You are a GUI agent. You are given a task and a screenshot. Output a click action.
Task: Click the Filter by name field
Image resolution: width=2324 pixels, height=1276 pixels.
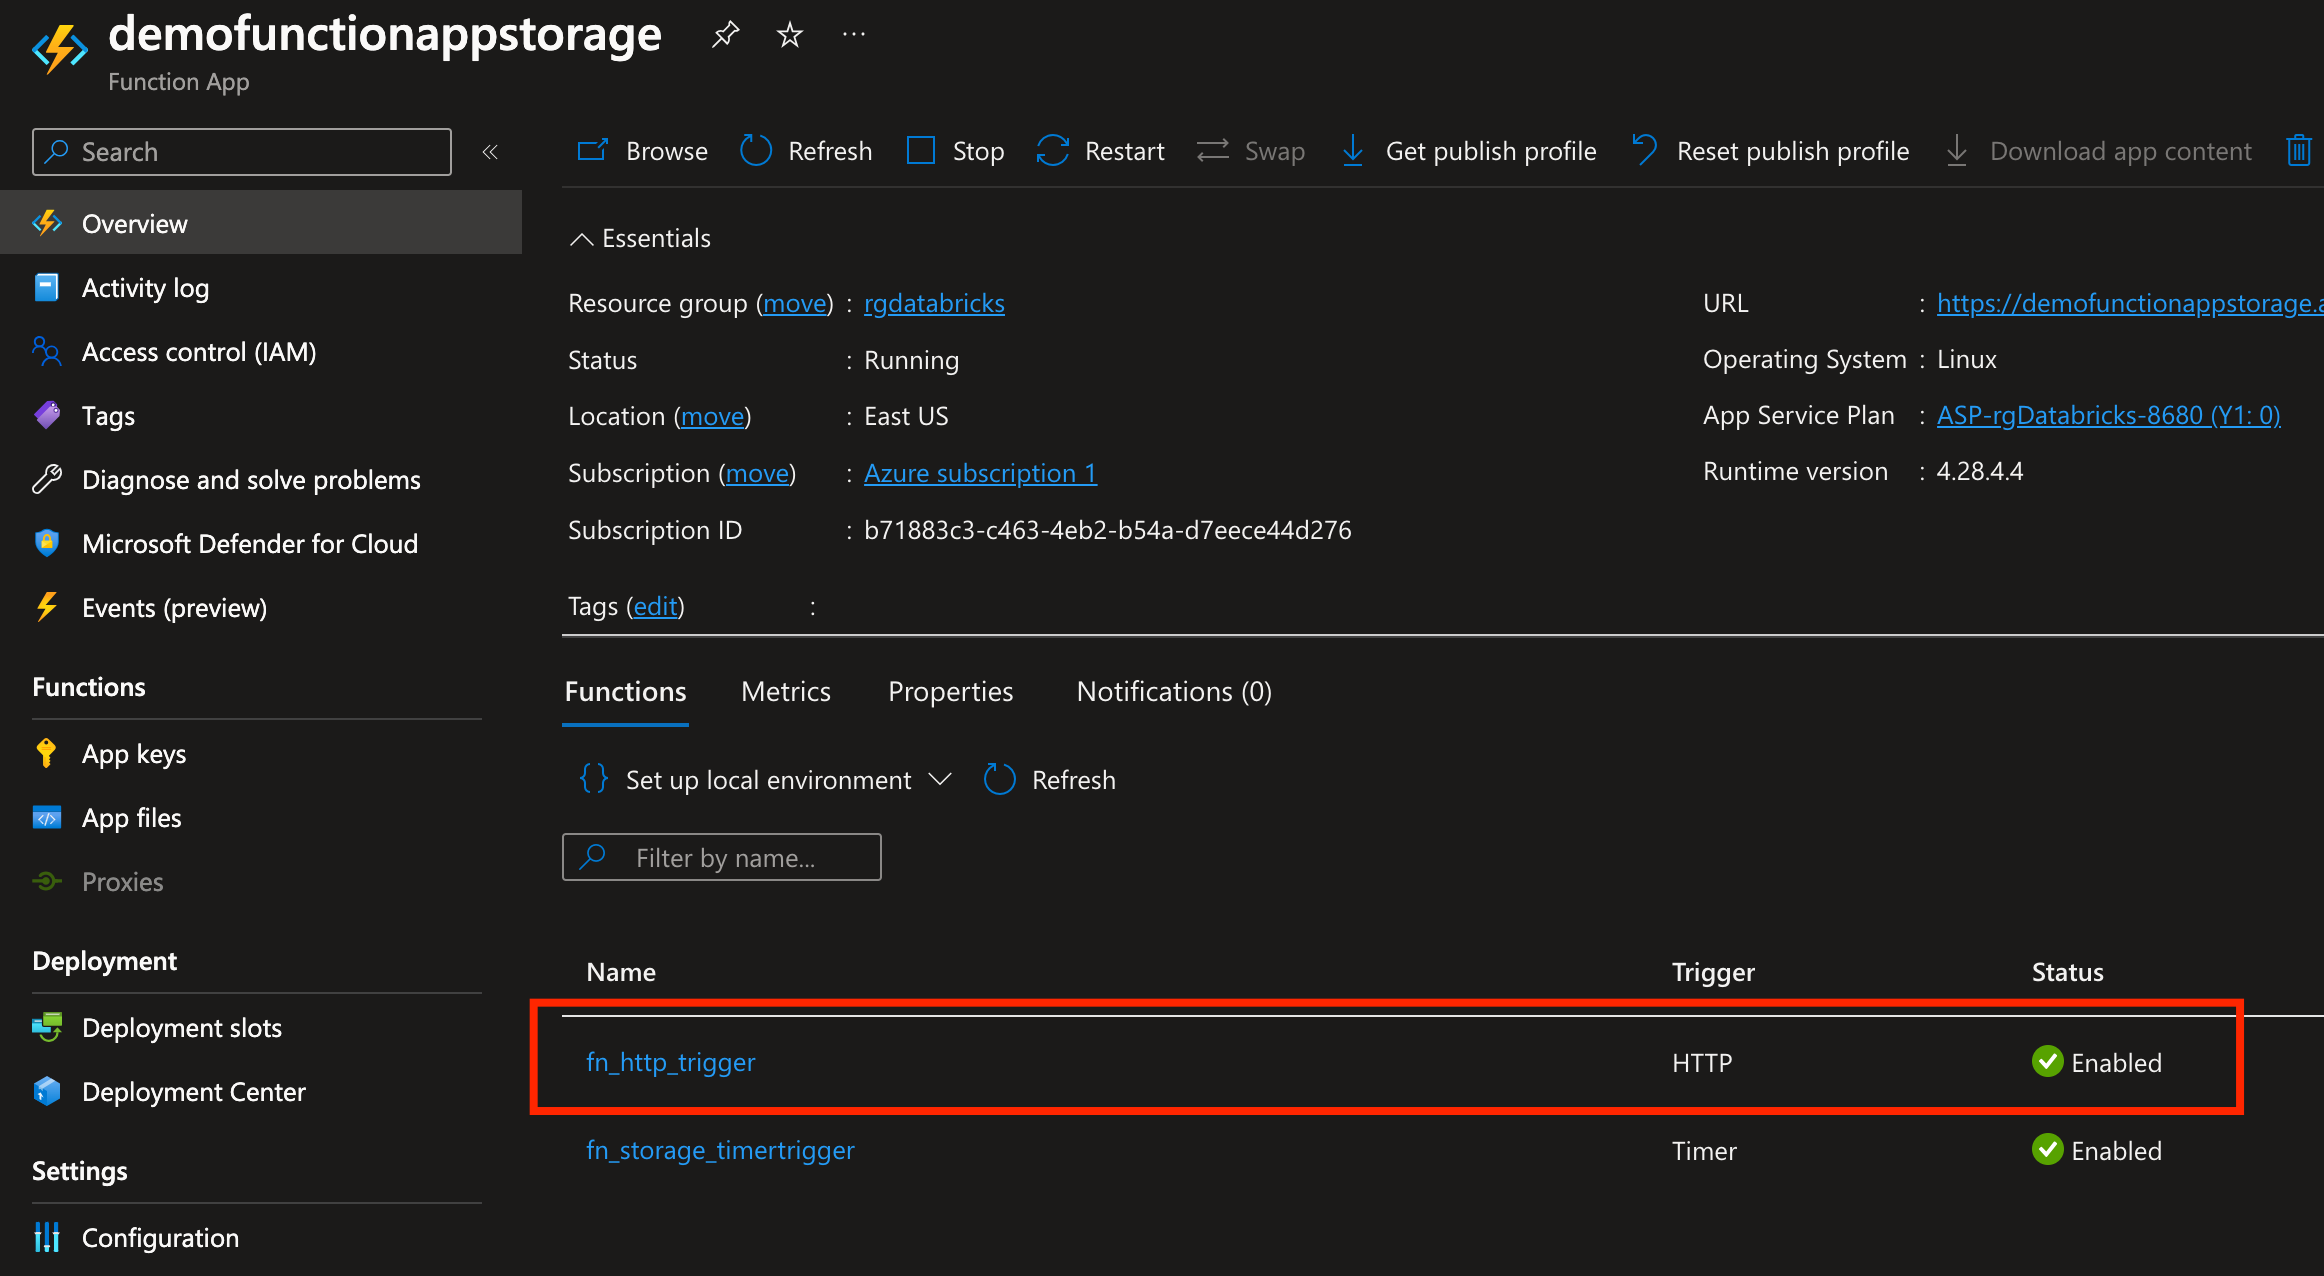[x=722, y=857]
